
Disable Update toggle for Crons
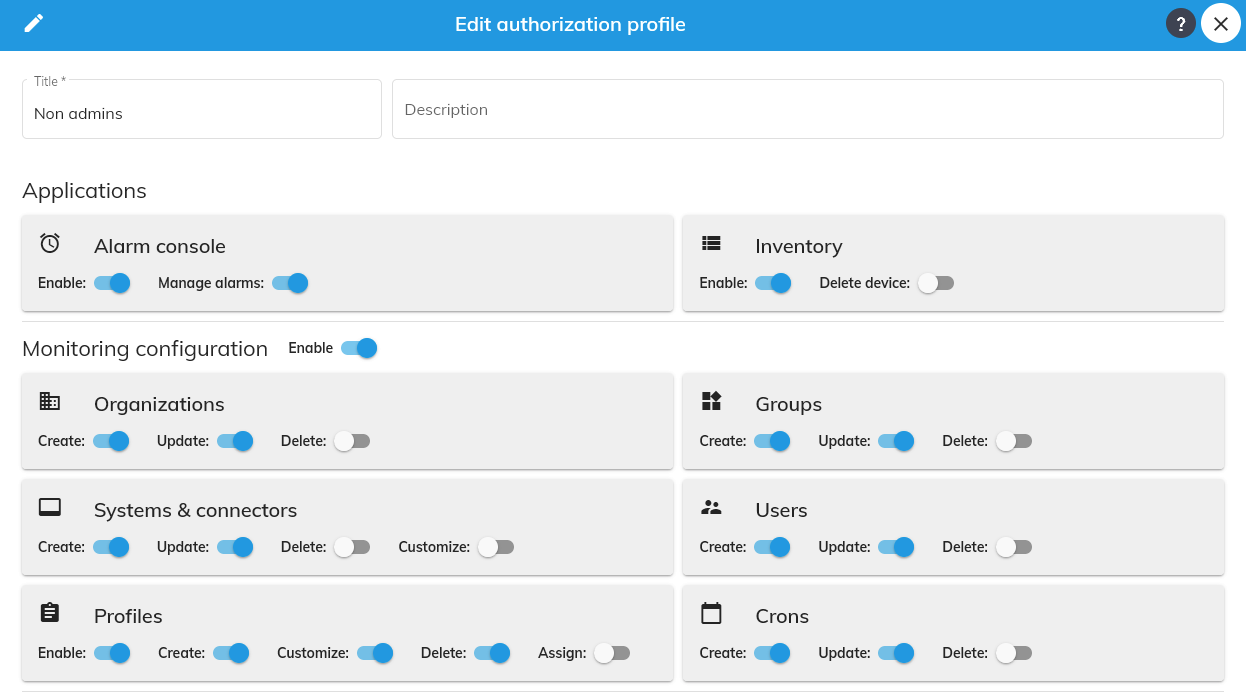pos(896,653)
